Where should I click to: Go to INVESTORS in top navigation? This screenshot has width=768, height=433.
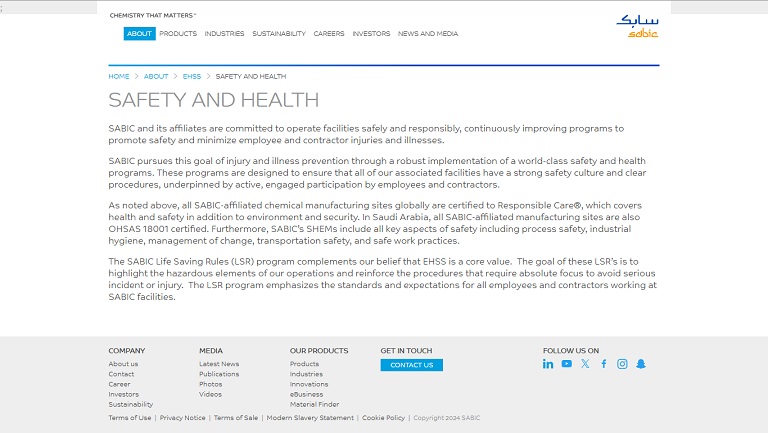pyautogui.click(x=371, y=34)
